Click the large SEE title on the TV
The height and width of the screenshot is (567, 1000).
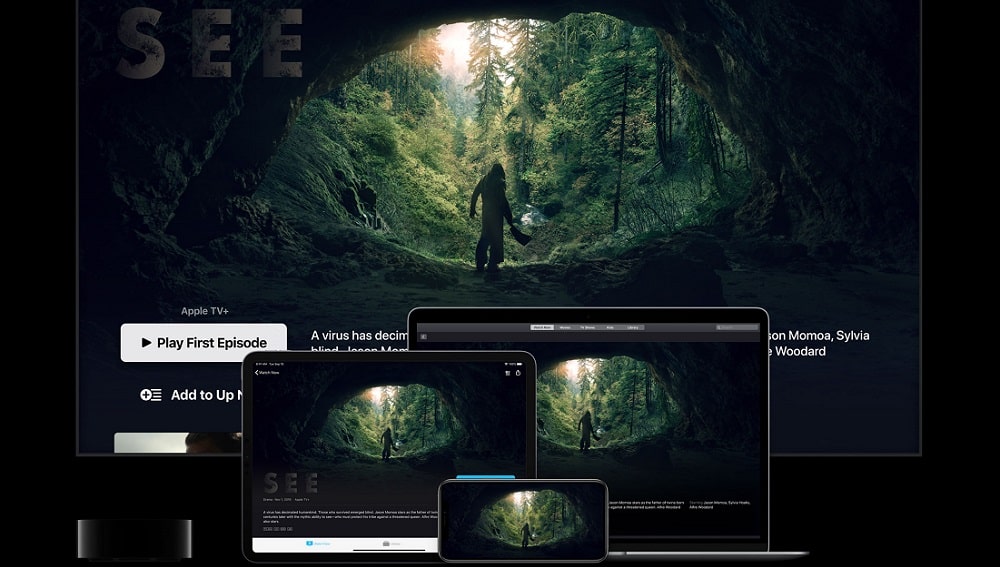210,43
